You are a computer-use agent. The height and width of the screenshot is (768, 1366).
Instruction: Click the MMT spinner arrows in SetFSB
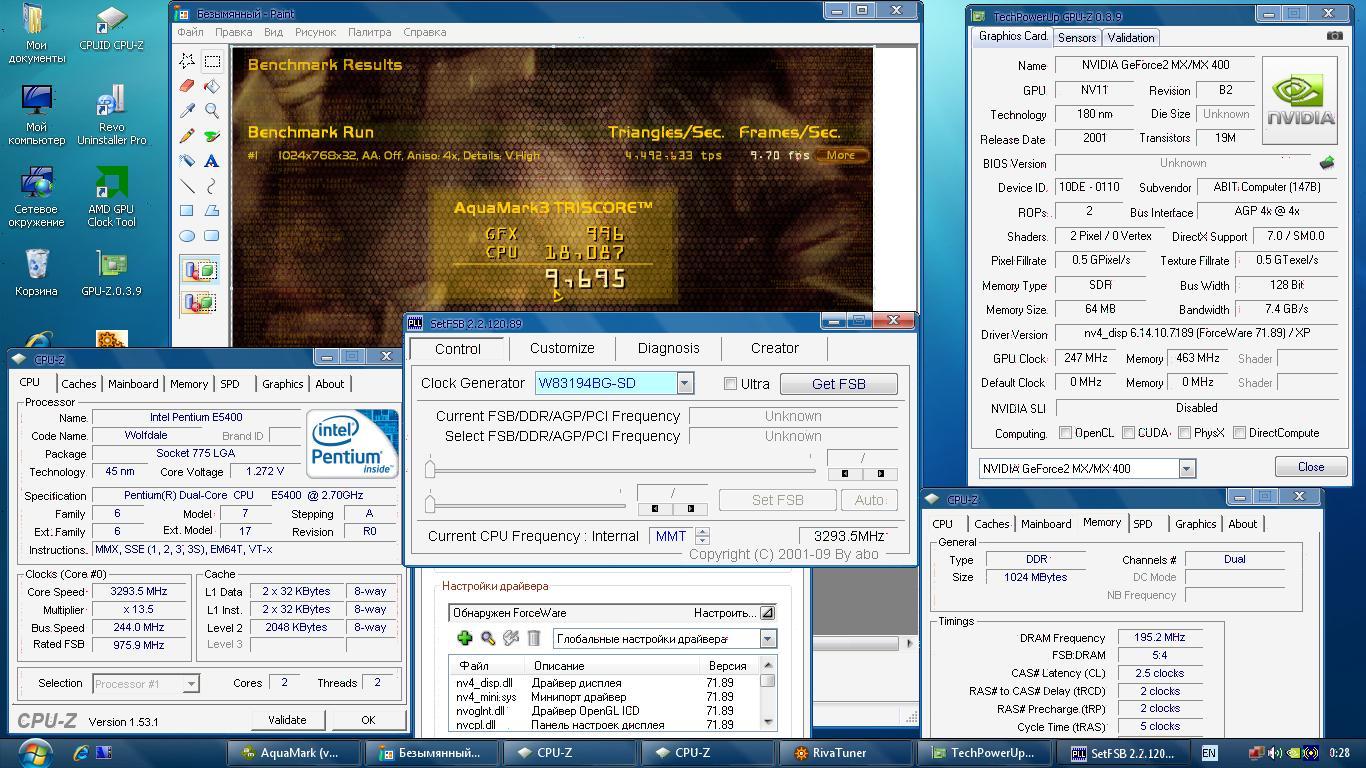[702, 536]
